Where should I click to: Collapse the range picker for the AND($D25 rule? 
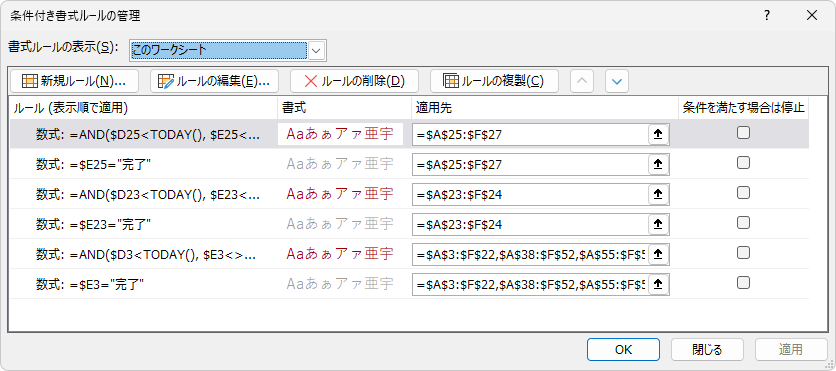point(658,135)
